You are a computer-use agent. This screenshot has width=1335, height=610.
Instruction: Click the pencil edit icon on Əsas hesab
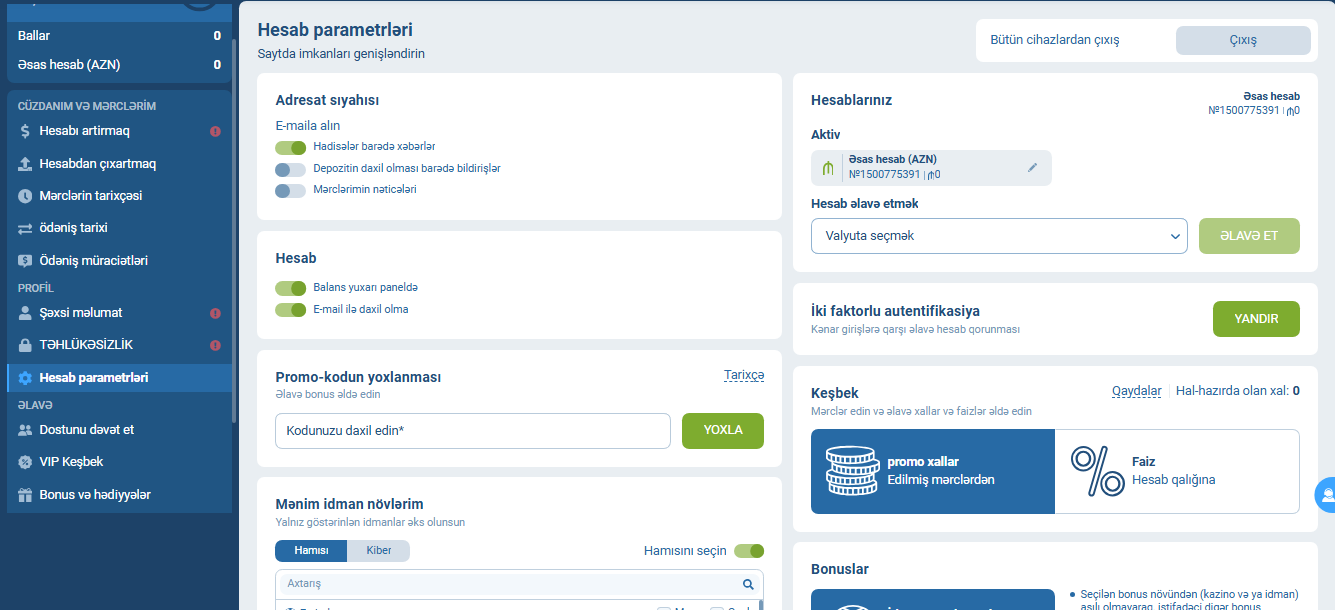tap(1032, 168)
